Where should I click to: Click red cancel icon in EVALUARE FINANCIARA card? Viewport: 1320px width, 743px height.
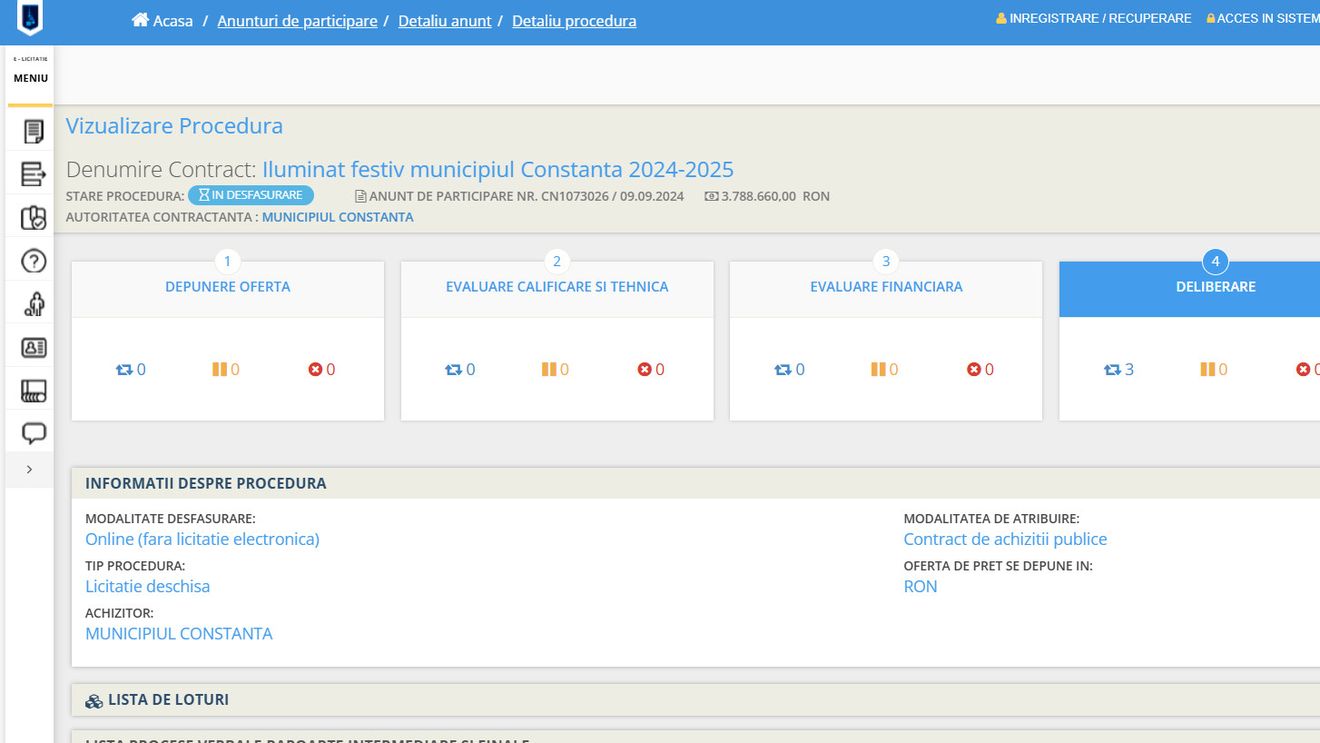[x=974, y=369]
